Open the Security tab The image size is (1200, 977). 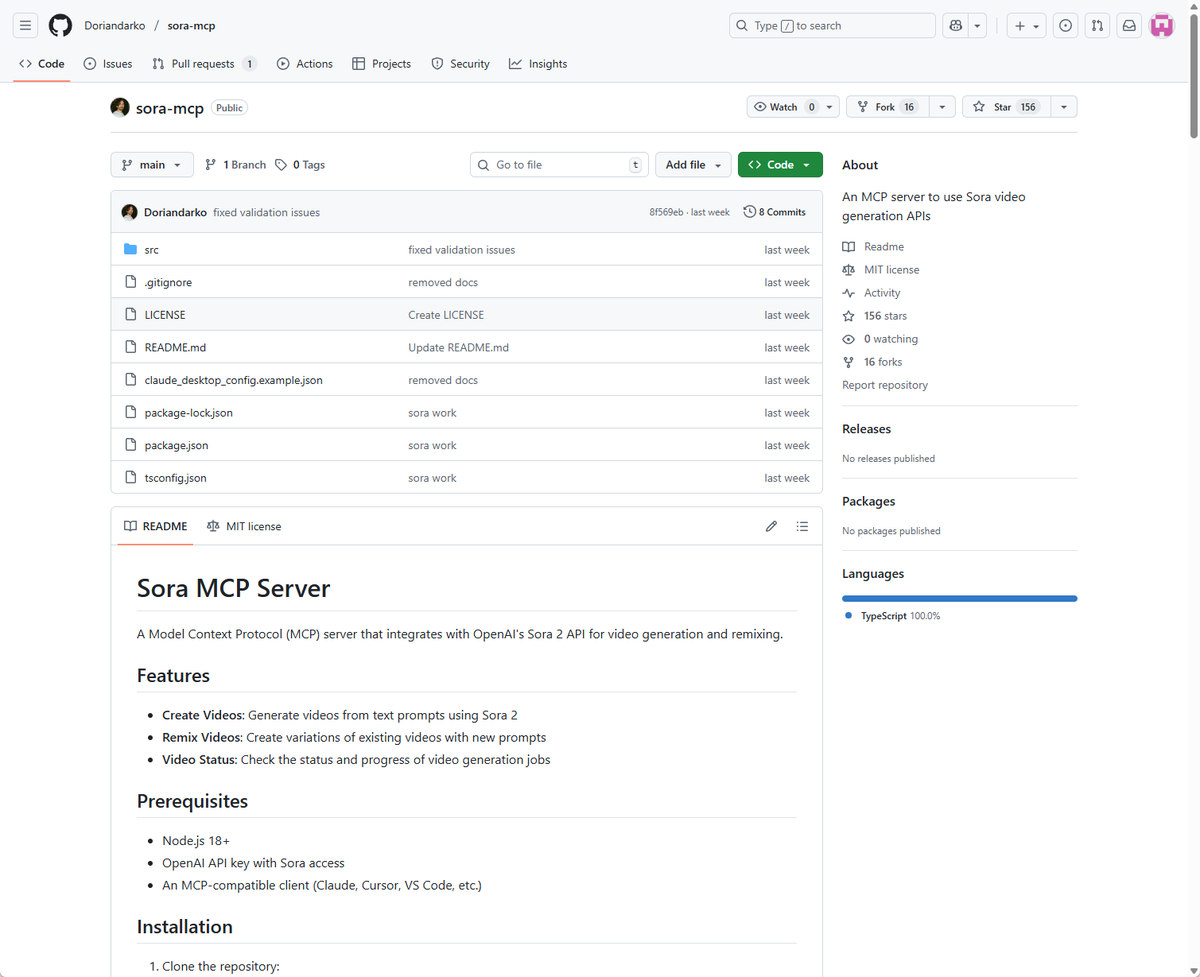pos(460,64)
